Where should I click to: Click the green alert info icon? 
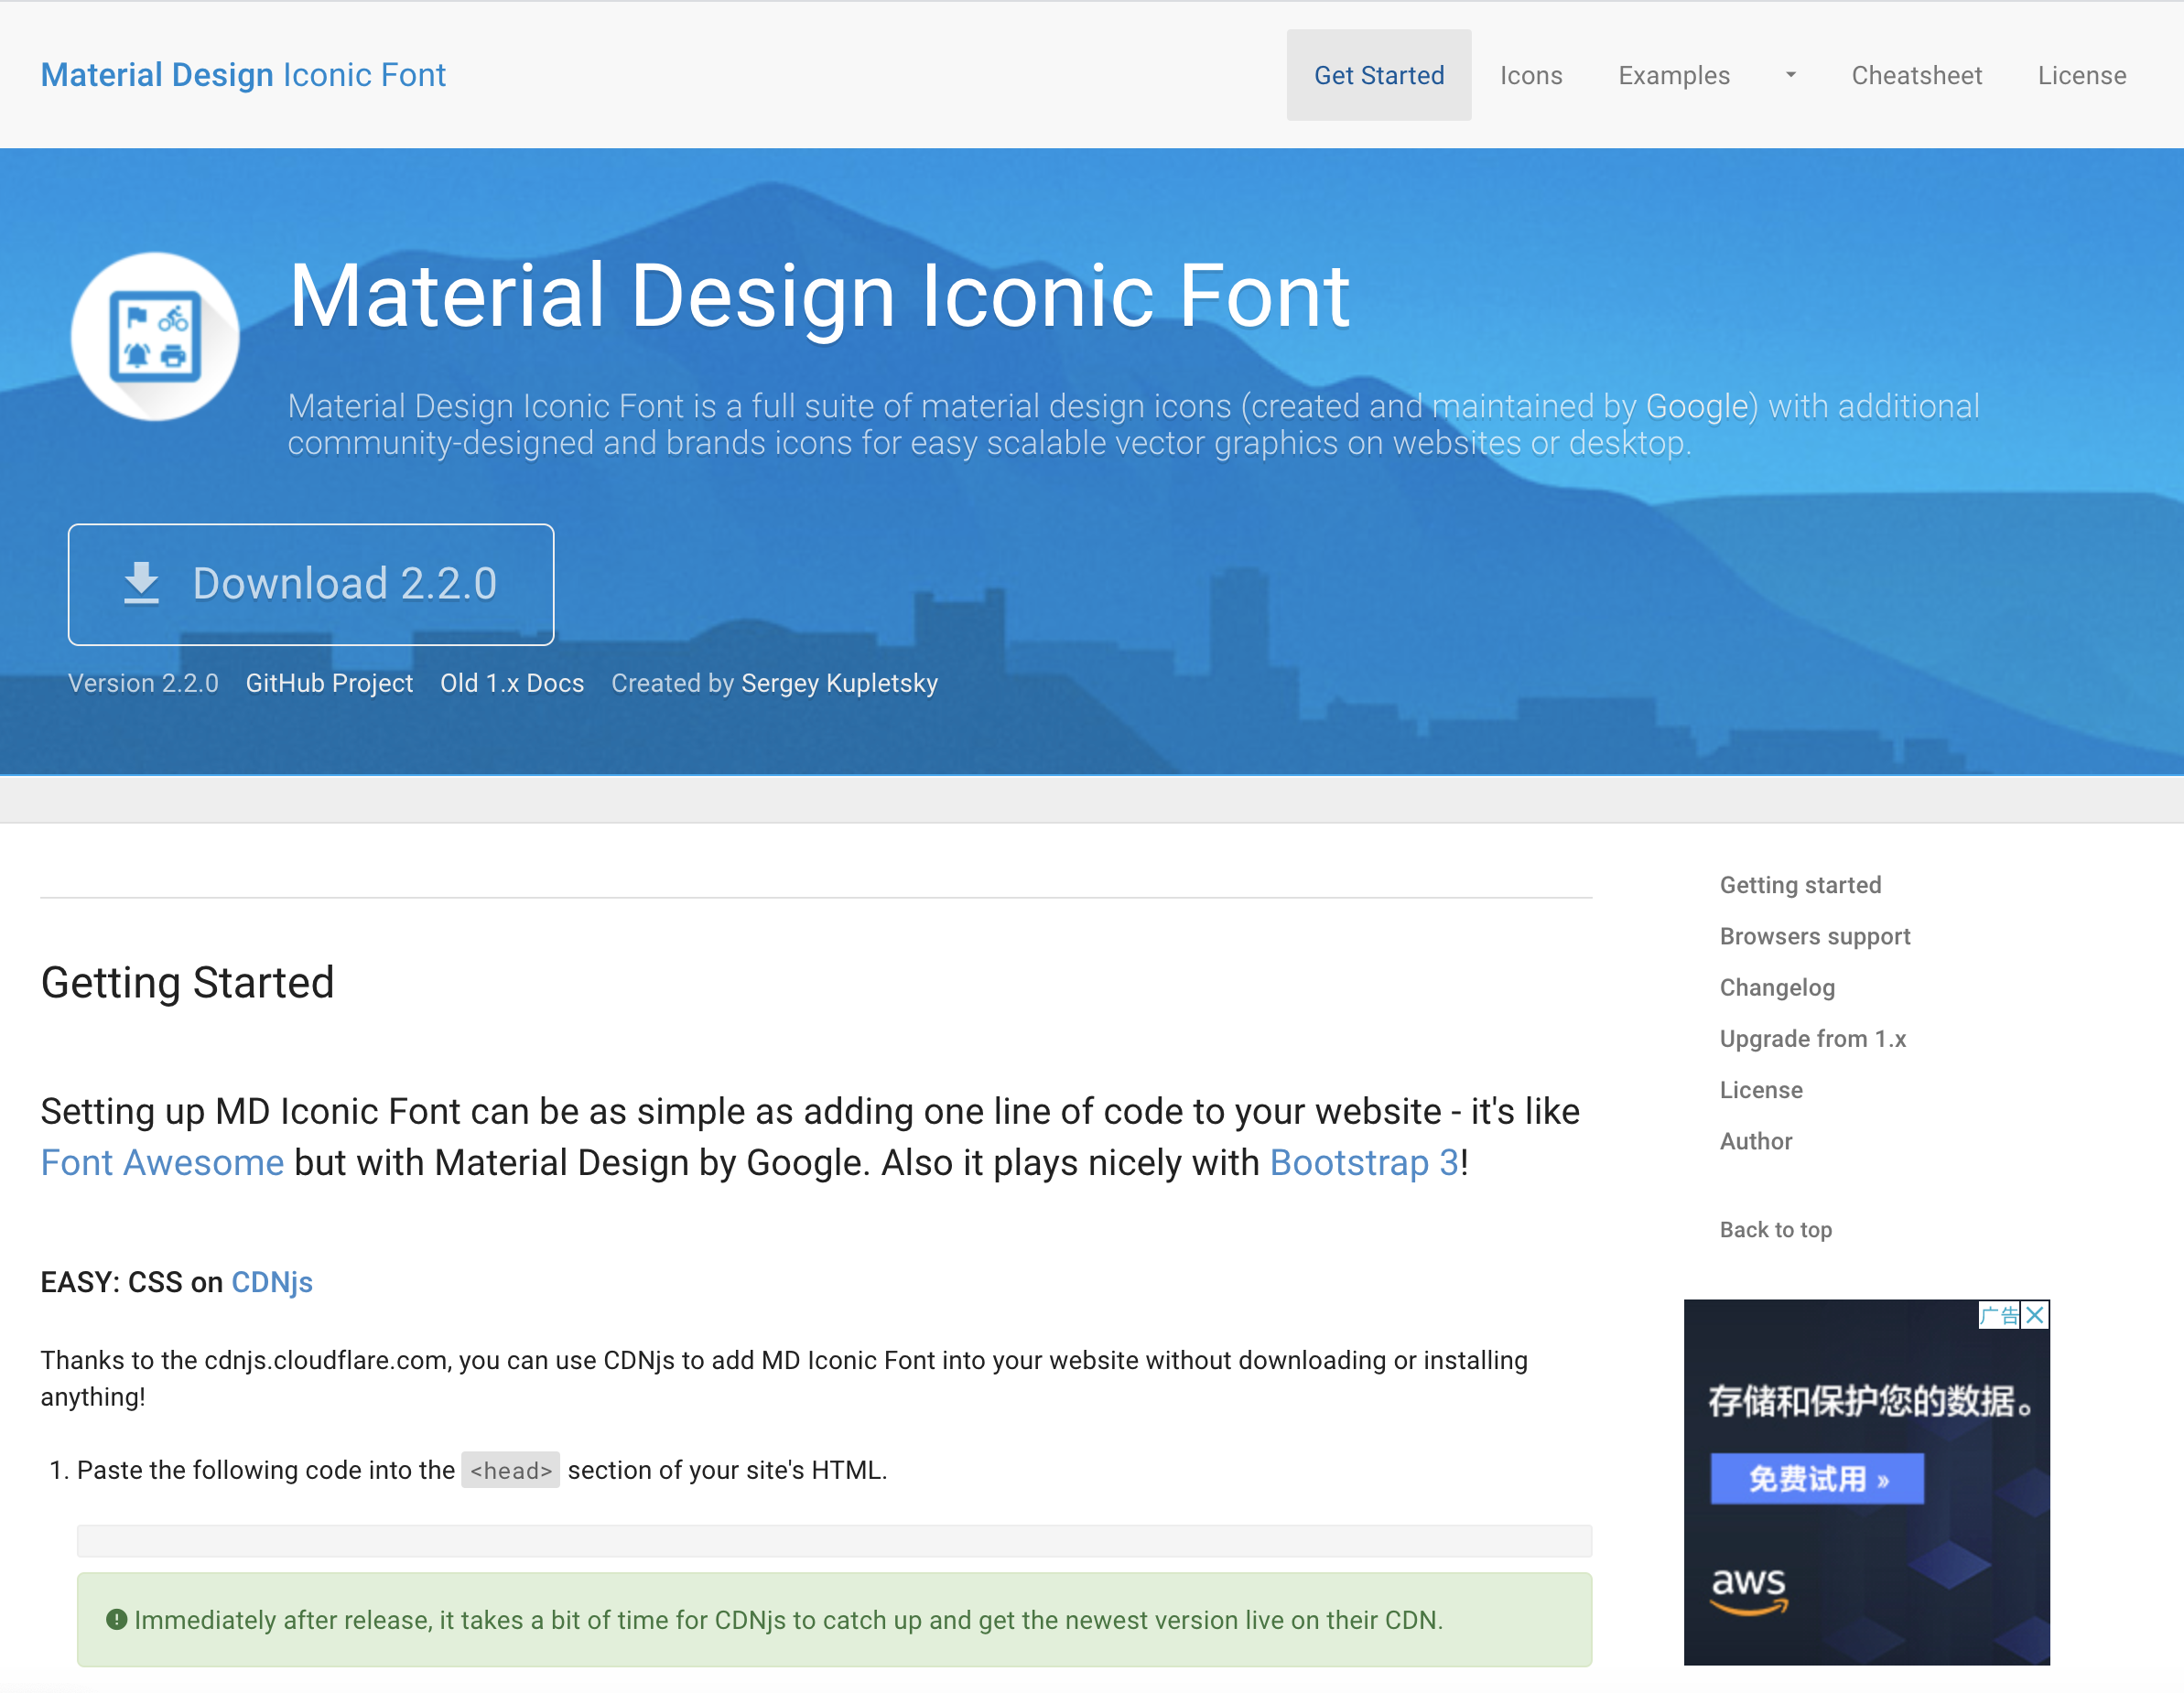117,1619
